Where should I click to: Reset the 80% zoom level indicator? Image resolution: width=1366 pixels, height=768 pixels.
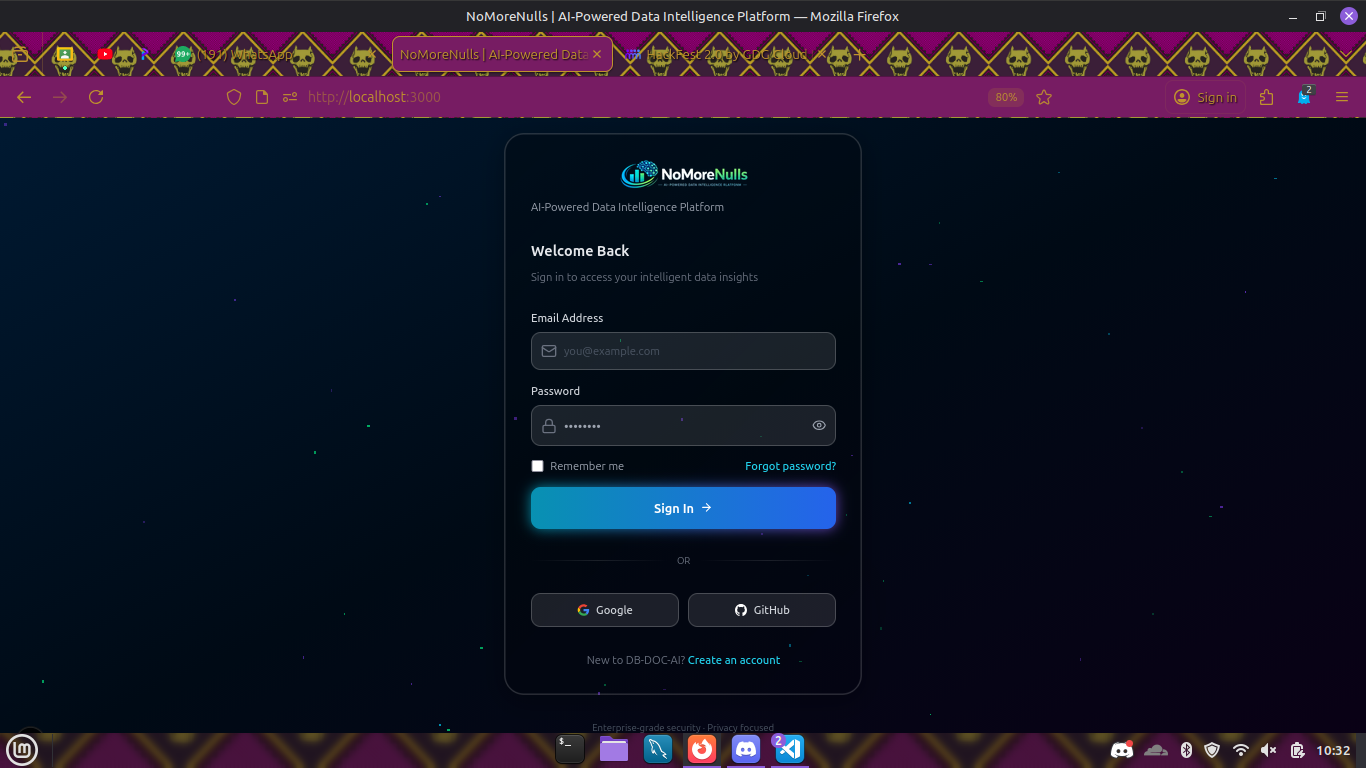point(1006,97)
